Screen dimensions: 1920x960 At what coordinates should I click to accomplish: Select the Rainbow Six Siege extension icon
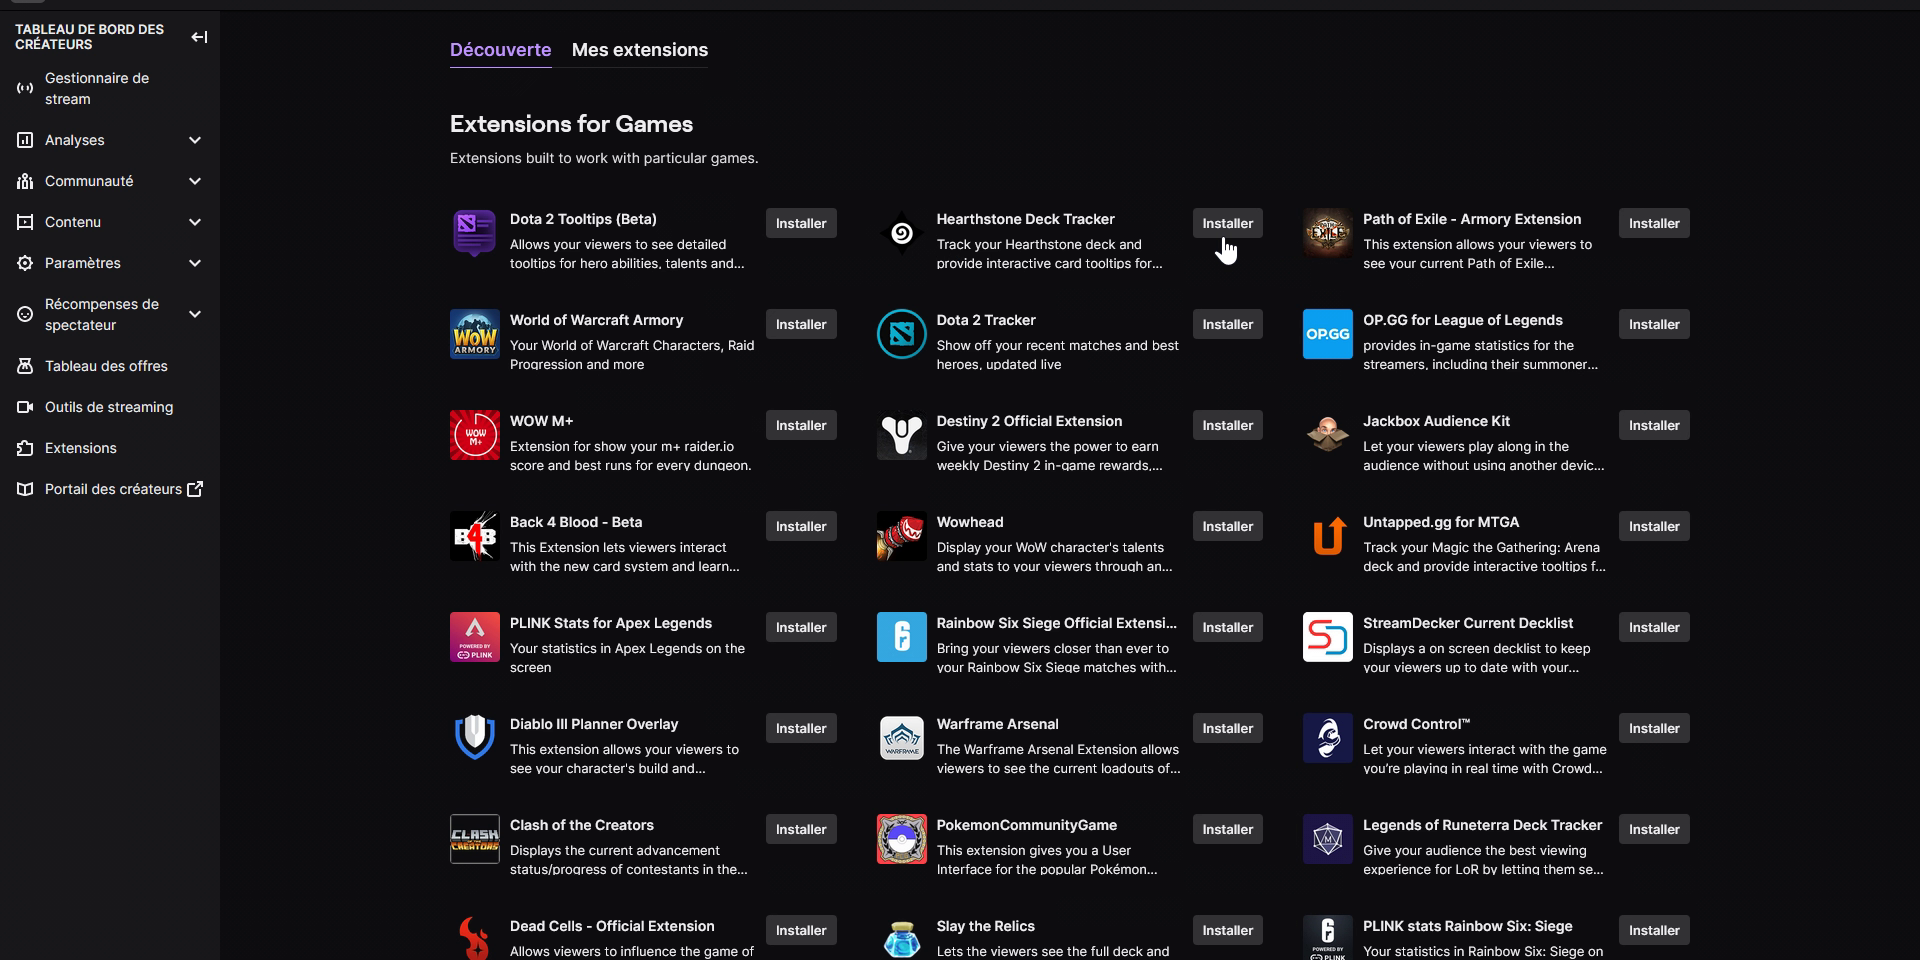pyautogui.click(x=901, y=637)
